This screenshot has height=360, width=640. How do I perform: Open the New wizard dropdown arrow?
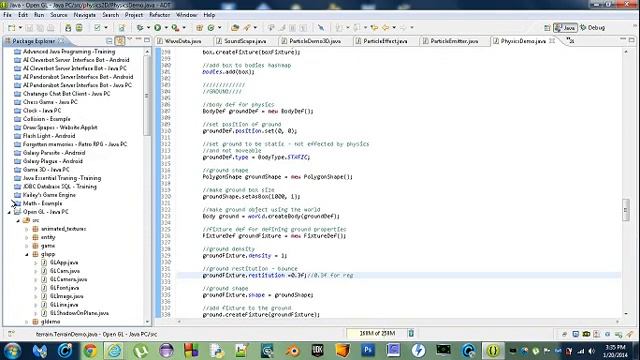[20, 28]
